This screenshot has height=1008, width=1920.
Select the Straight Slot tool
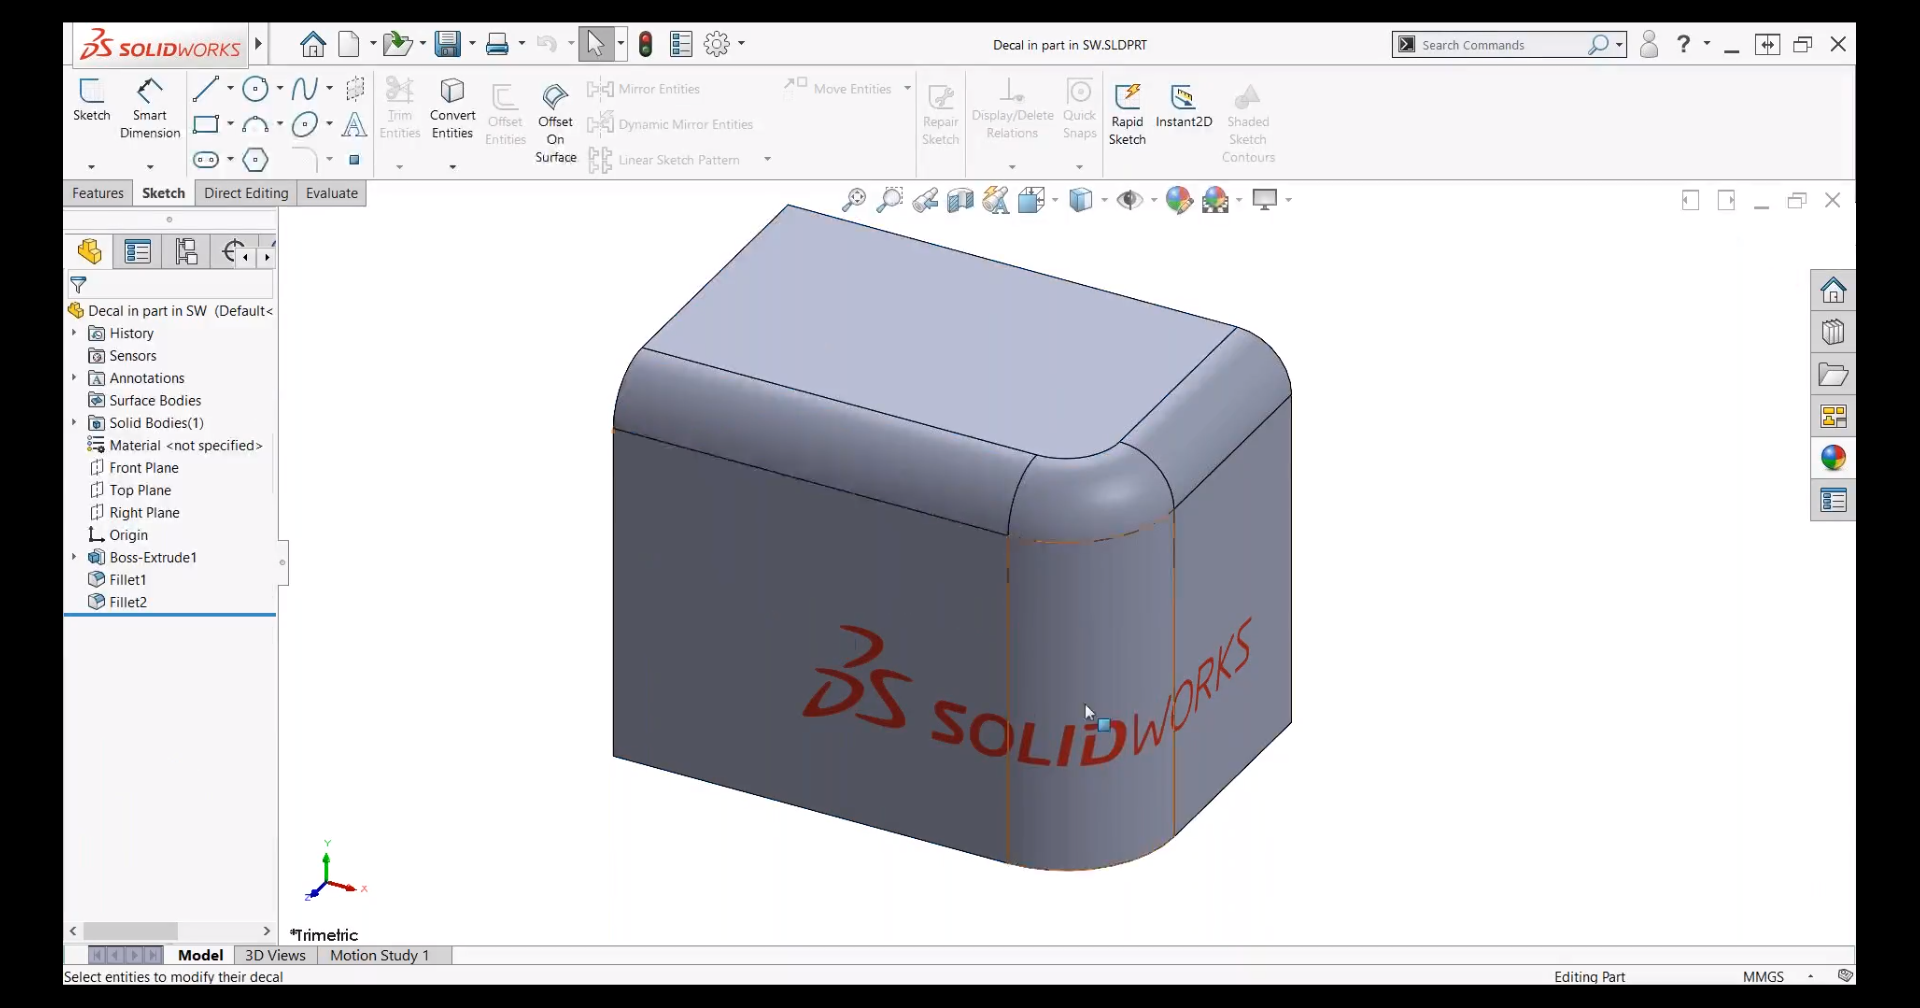point(206,160)
